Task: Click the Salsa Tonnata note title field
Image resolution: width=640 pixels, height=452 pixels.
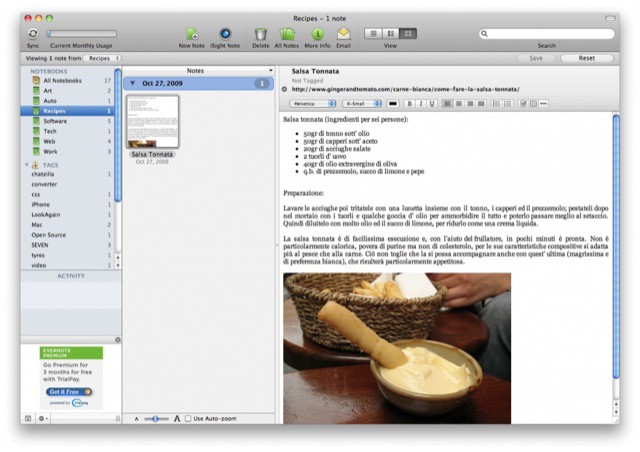Action: click(315, 71)
